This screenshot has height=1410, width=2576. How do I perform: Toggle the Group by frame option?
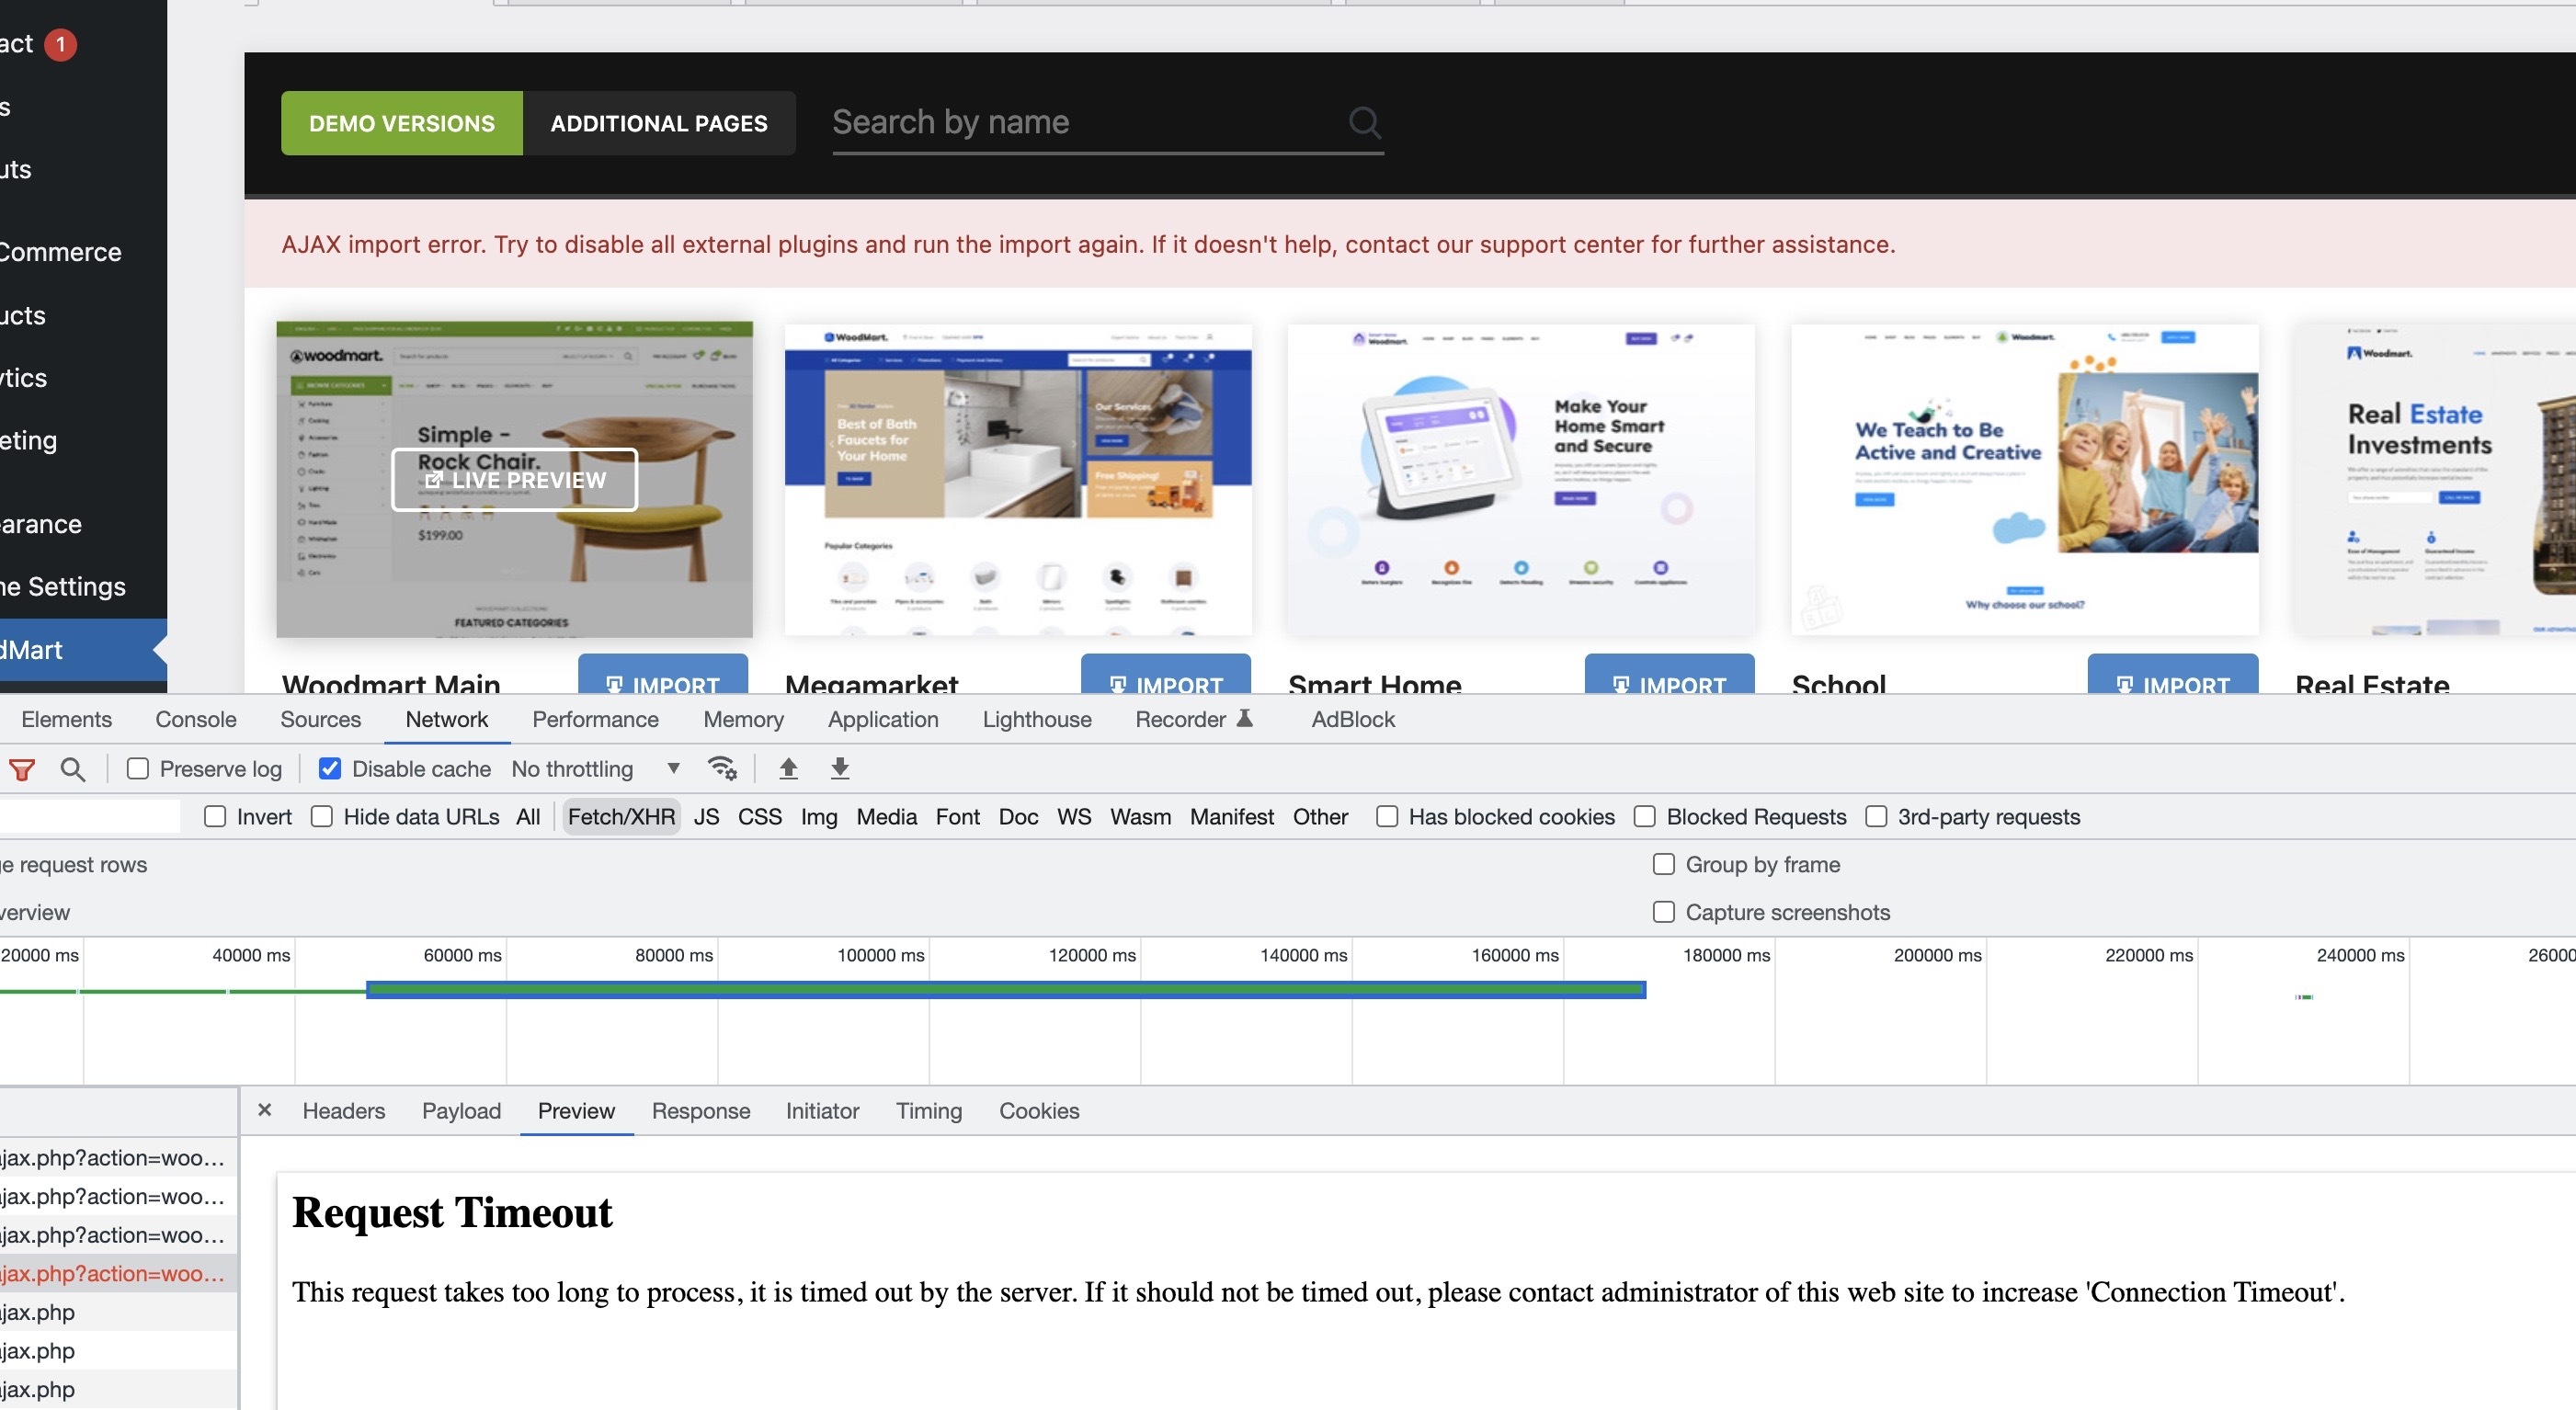[1664, 864]
